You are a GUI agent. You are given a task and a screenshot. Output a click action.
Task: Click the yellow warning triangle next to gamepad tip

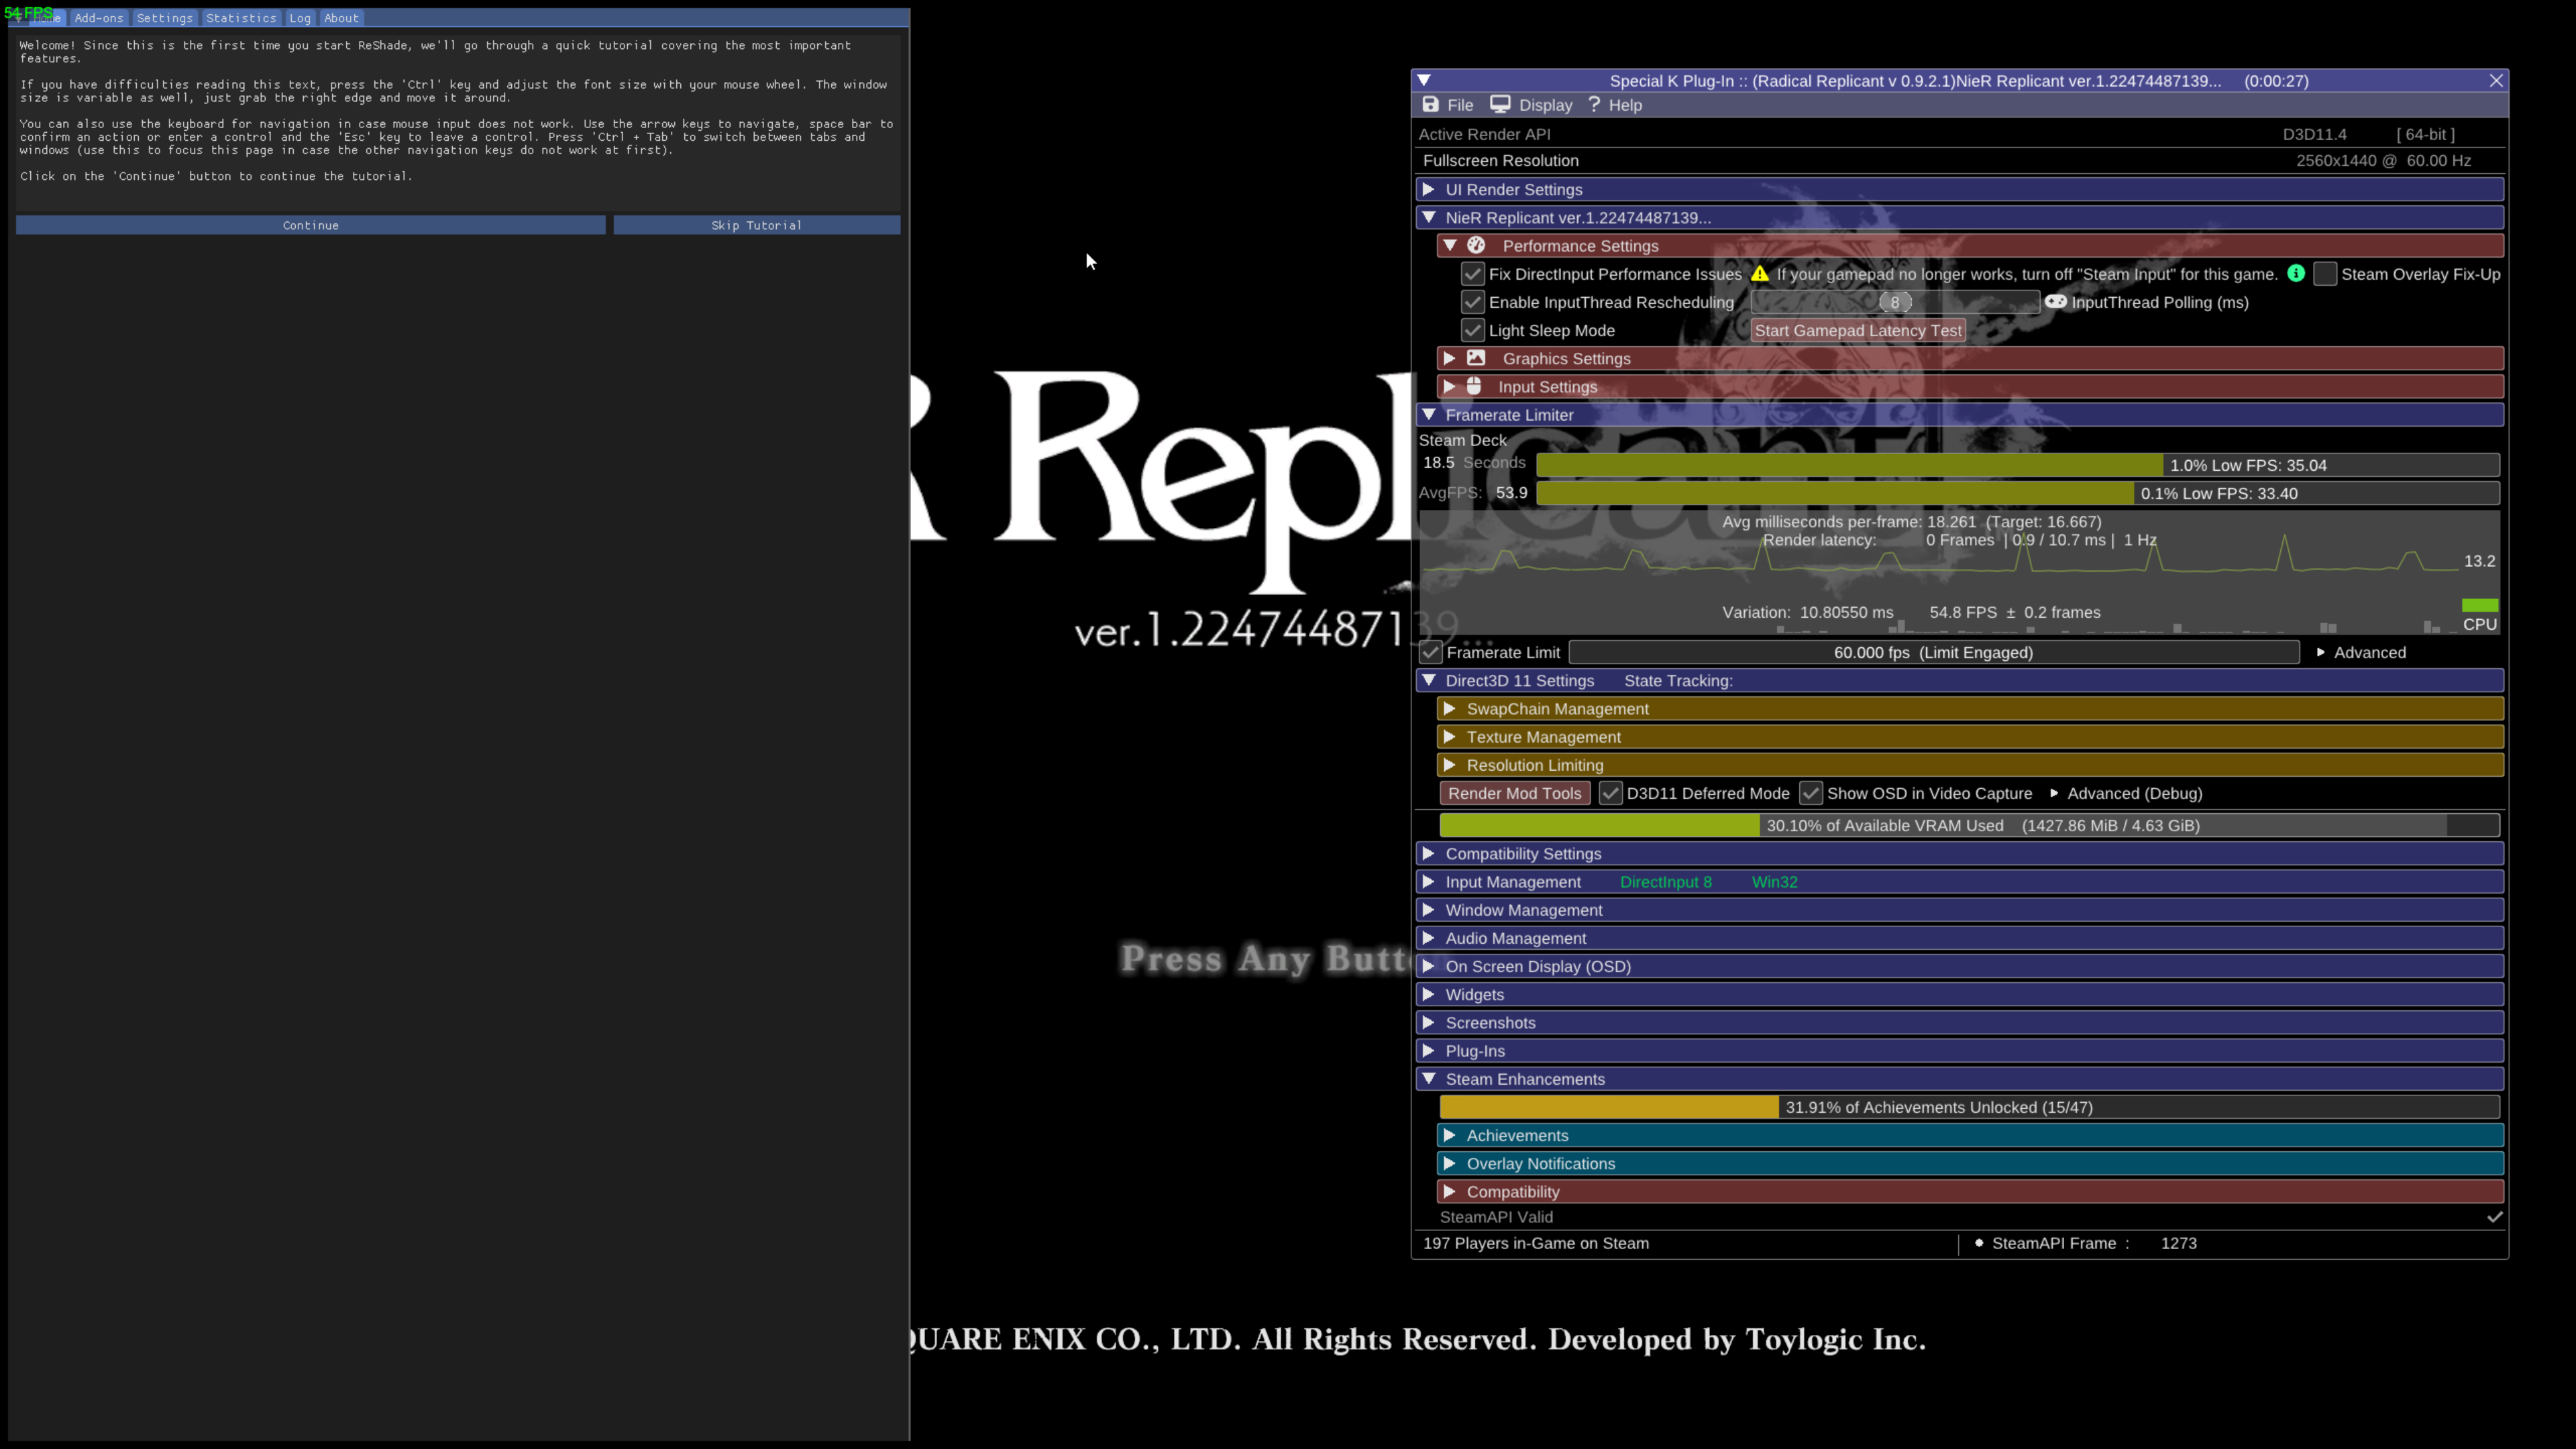(1758, 273)
